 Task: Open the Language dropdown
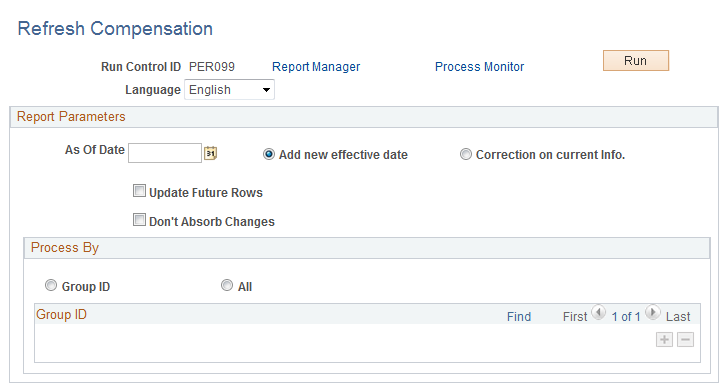[230, 90]
